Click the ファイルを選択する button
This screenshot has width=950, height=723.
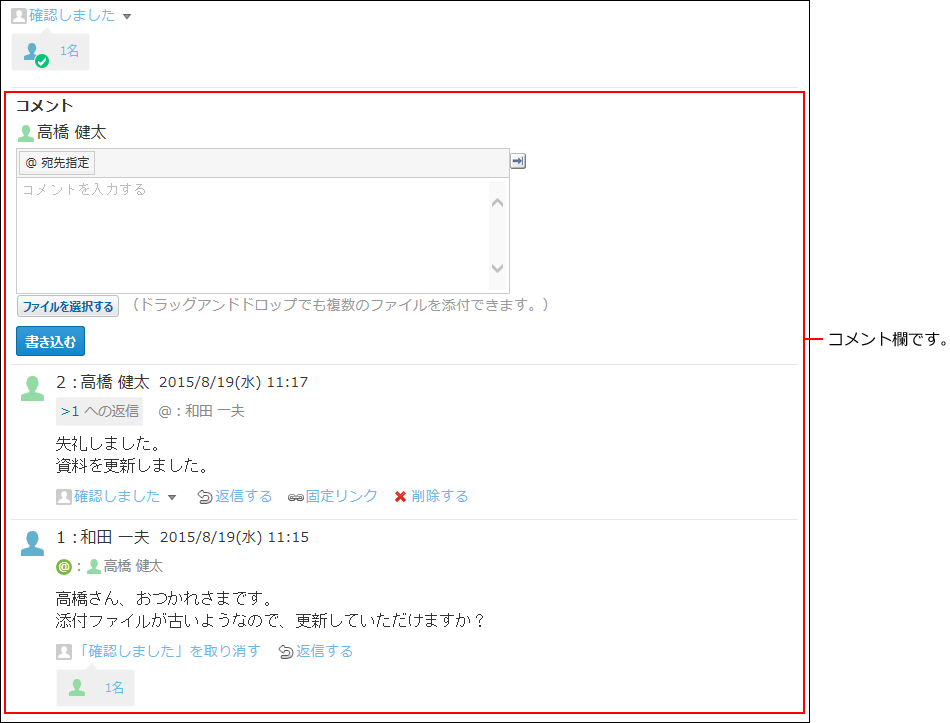(x=68, y=307)
